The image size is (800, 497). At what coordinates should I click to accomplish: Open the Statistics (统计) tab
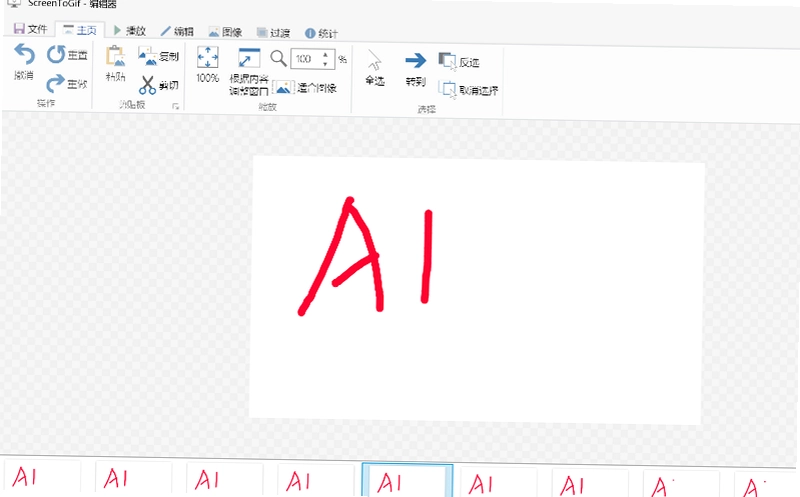[321, 33]
